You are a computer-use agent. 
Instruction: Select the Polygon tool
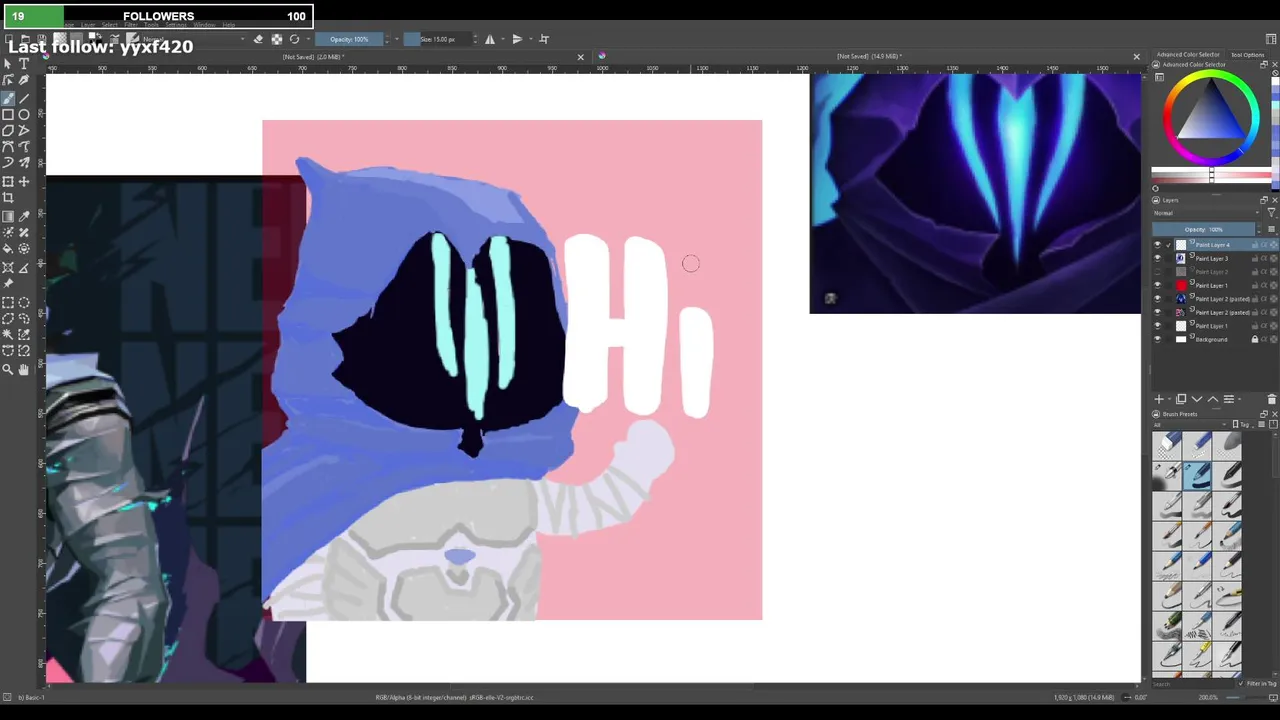click(8, 131)
